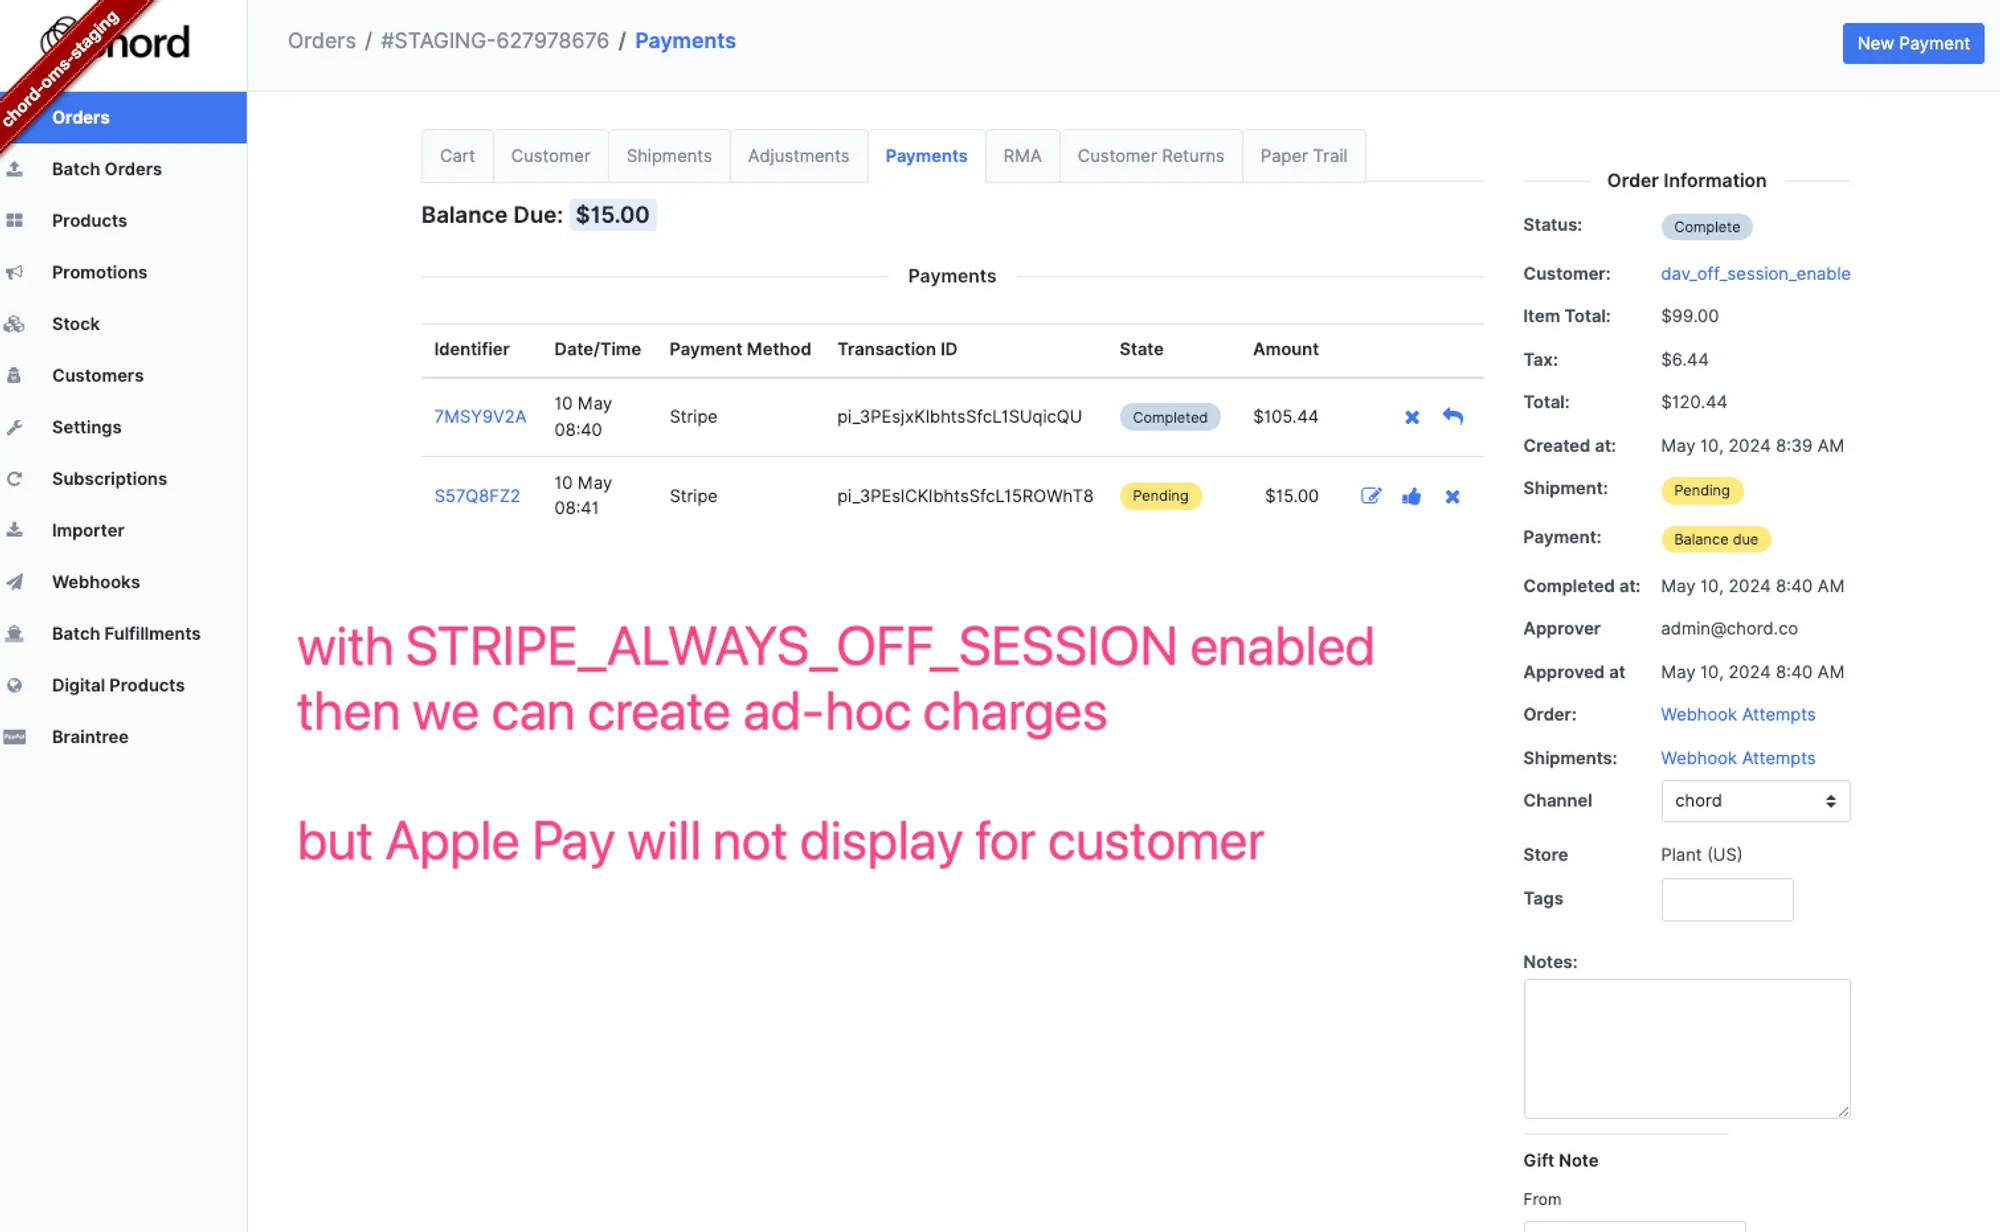The height and width of the screenshot is (1232, 2000).
Task: Click into the Tags input field
Action: point(1727,899)
